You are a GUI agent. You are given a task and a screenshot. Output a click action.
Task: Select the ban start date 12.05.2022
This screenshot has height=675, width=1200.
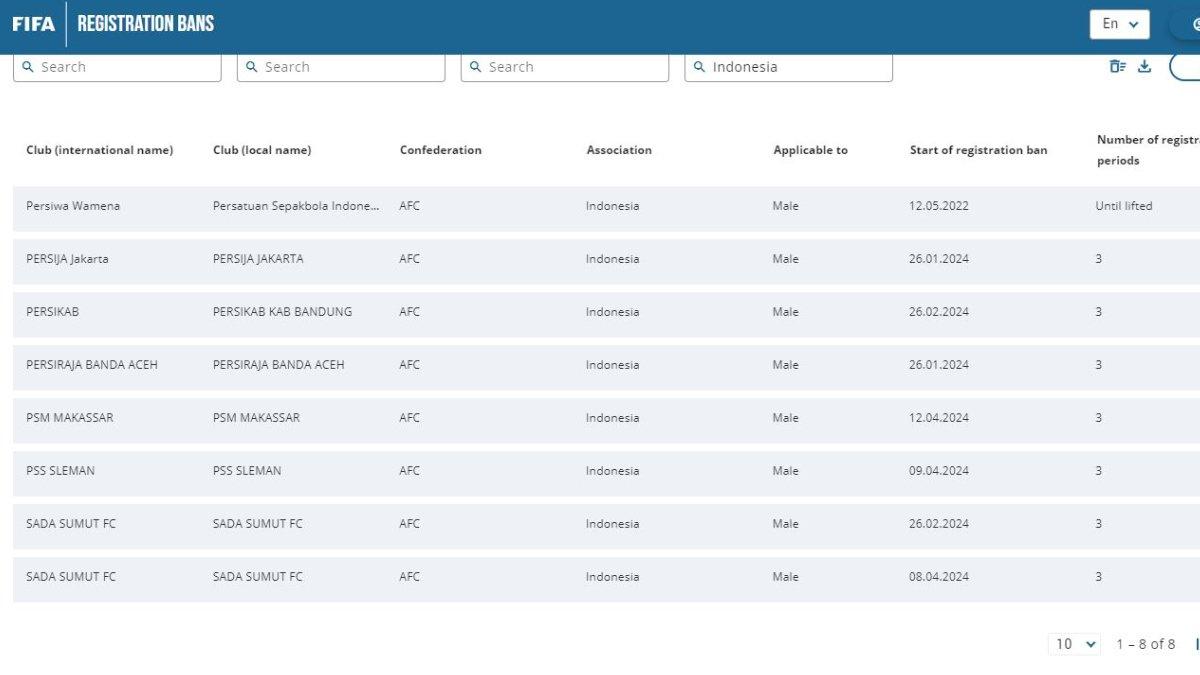coord(939,206)
